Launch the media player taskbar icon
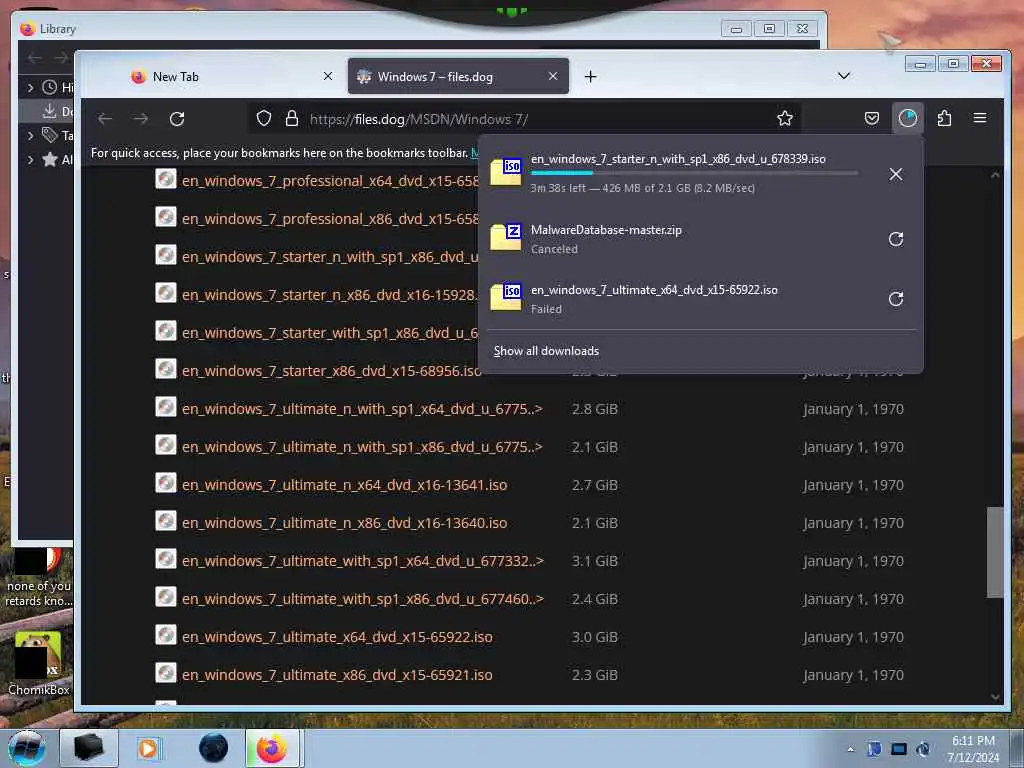Image resolution: width=1024 pixels, height=768 pixels. tap(149, 748)
